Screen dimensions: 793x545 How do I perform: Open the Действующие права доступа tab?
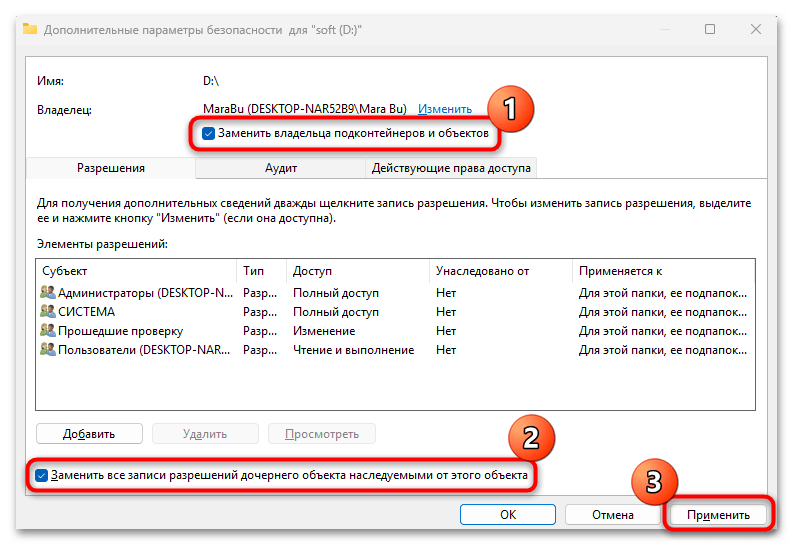[451, 168]
